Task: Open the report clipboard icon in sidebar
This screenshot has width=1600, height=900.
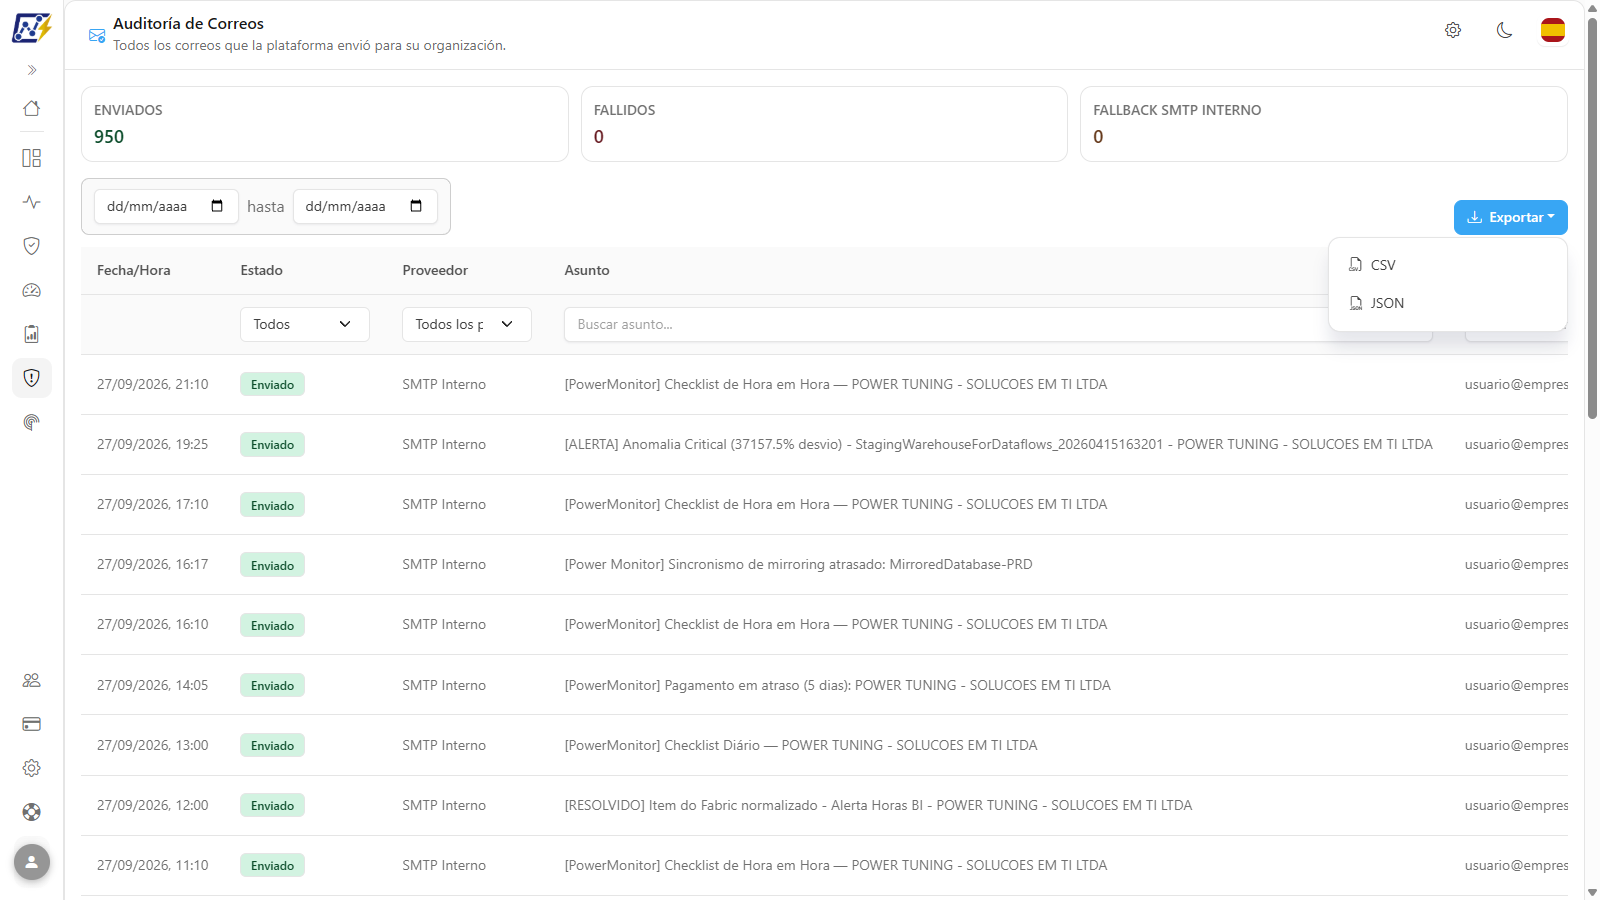Action: tap(32, 334)
